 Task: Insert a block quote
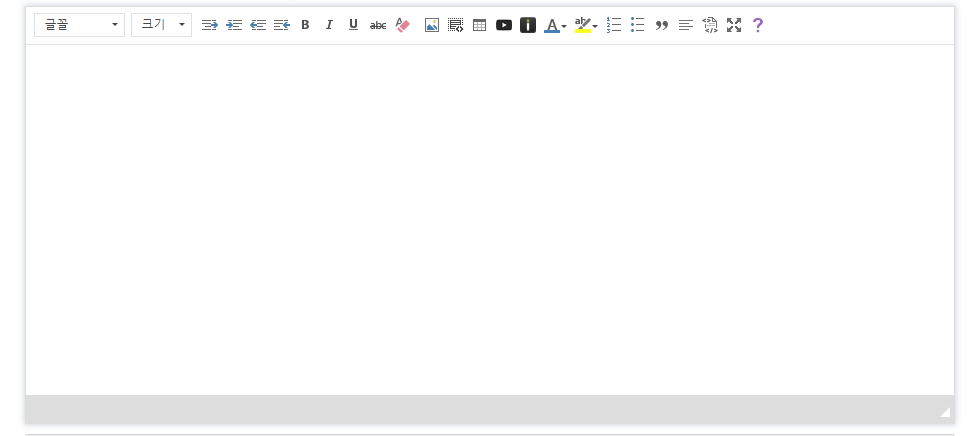point(661,25)
